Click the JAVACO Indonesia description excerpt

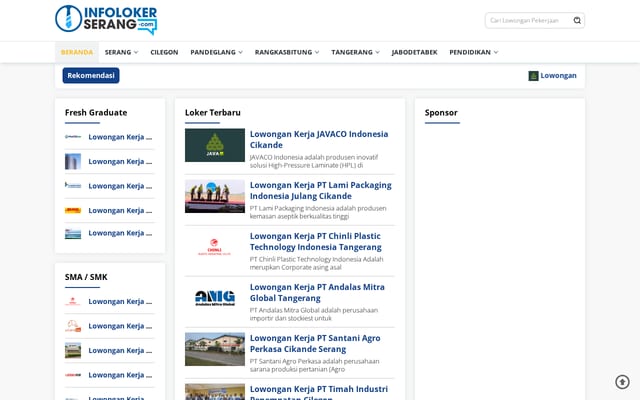point(314,161)
